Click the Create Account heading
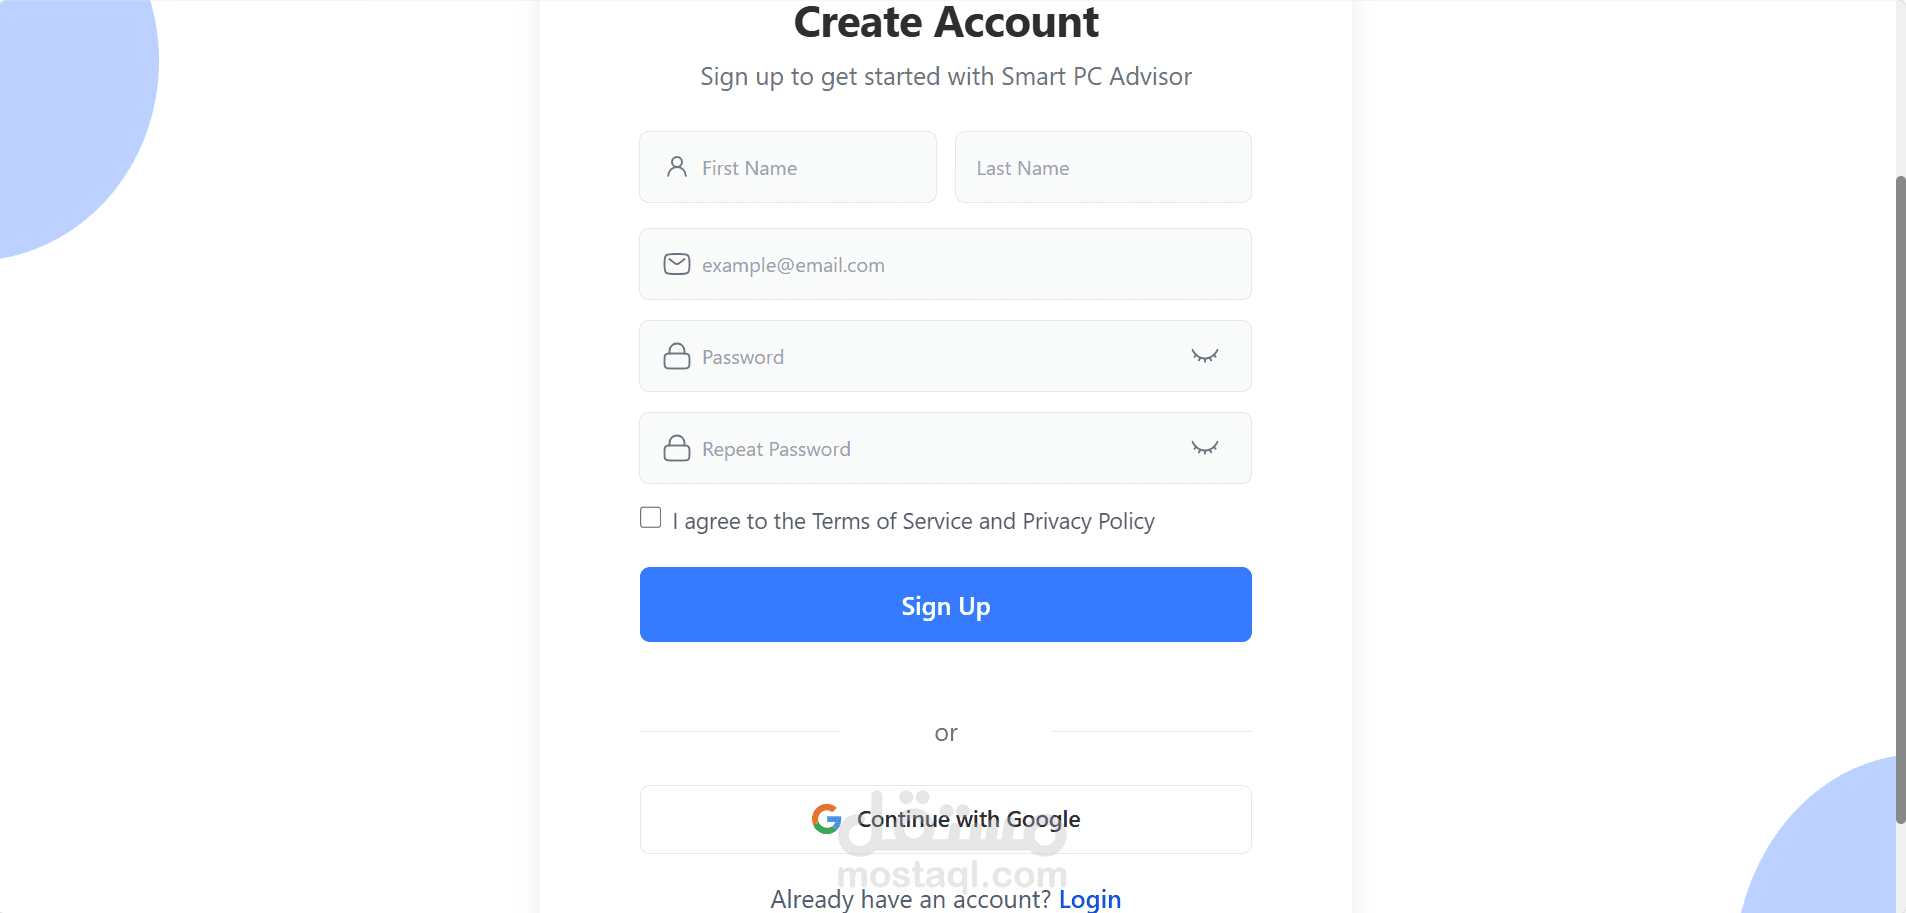 point(945,23)
